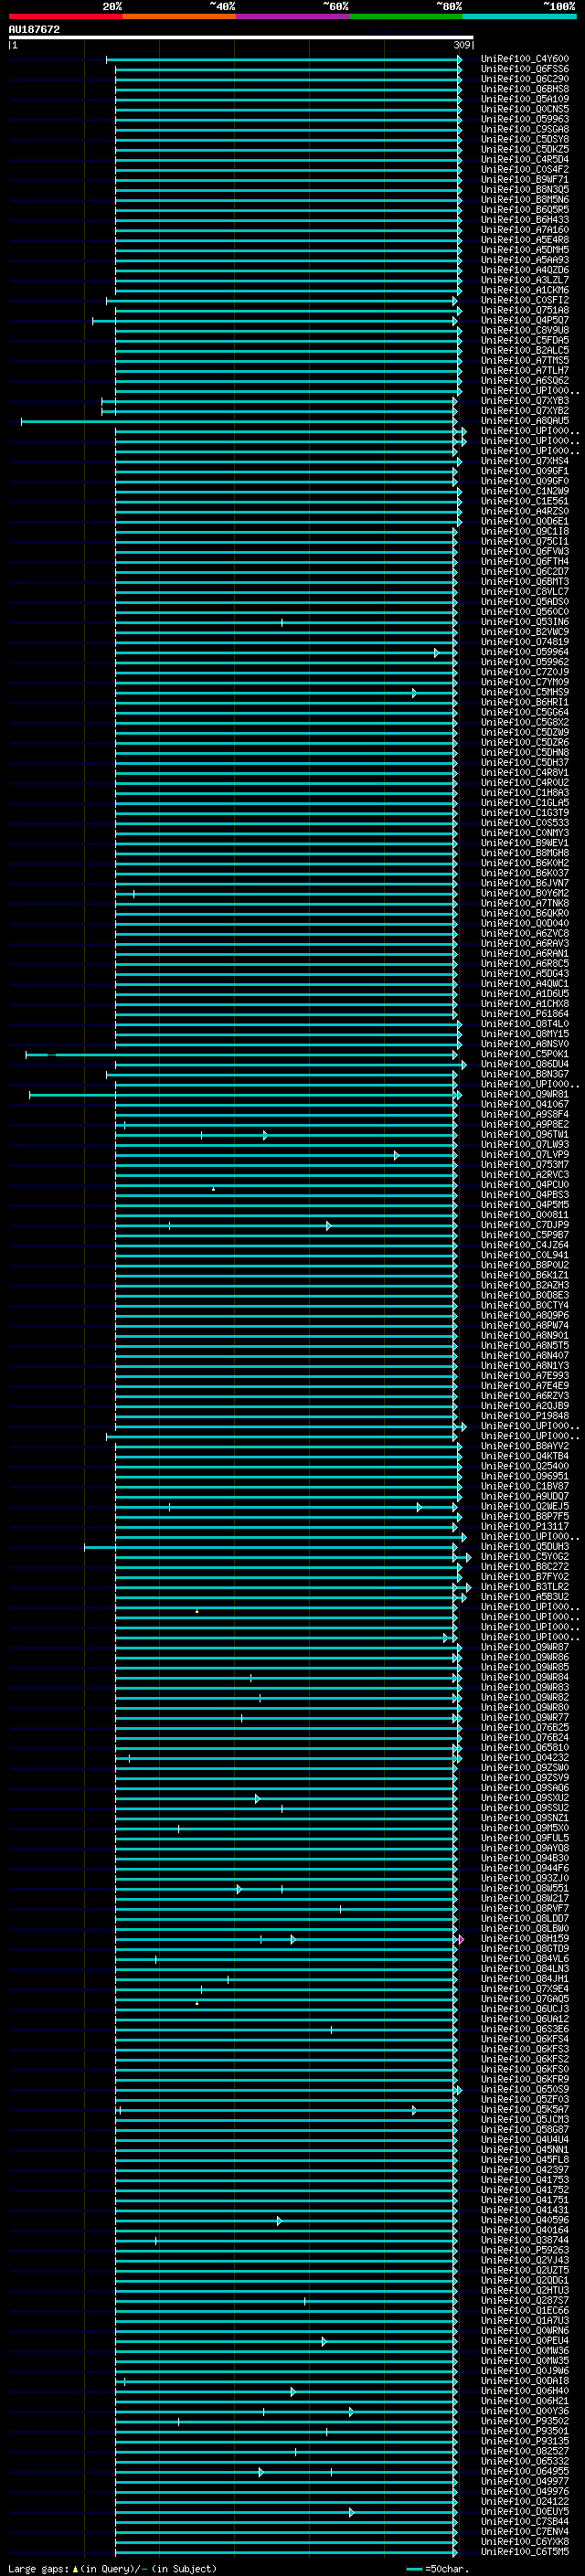
Task: Click the white query sequence bar
Action: tap(241, 37)
